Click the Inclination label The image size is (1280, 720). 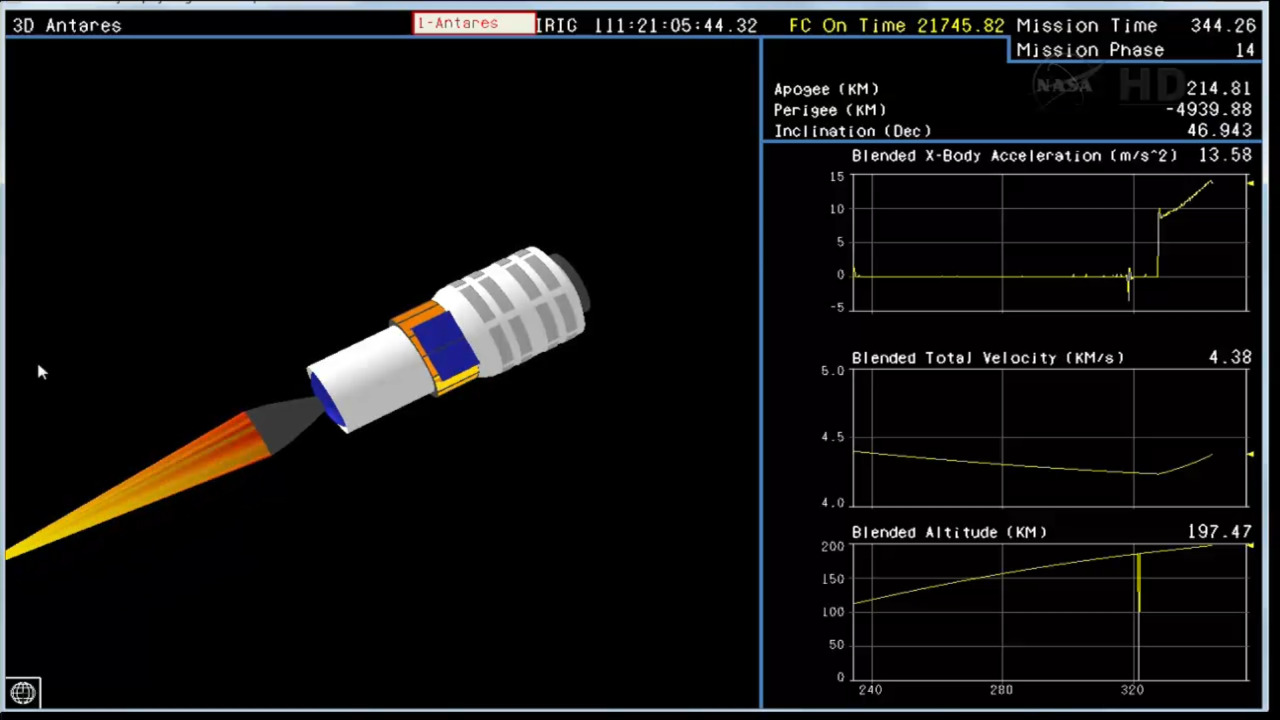852,131
